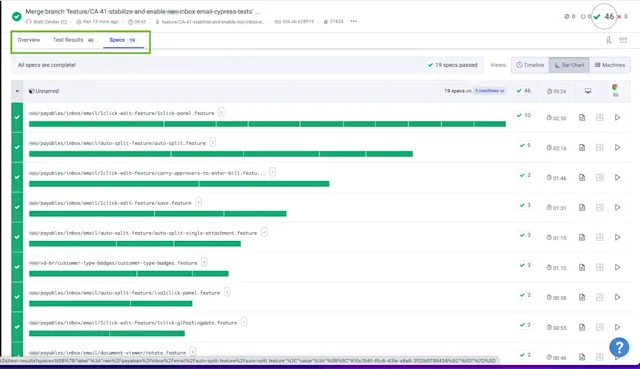The image size is (640, 369).
Task: Open output log for customer-type-badges.feature
Action: (582, 267)
